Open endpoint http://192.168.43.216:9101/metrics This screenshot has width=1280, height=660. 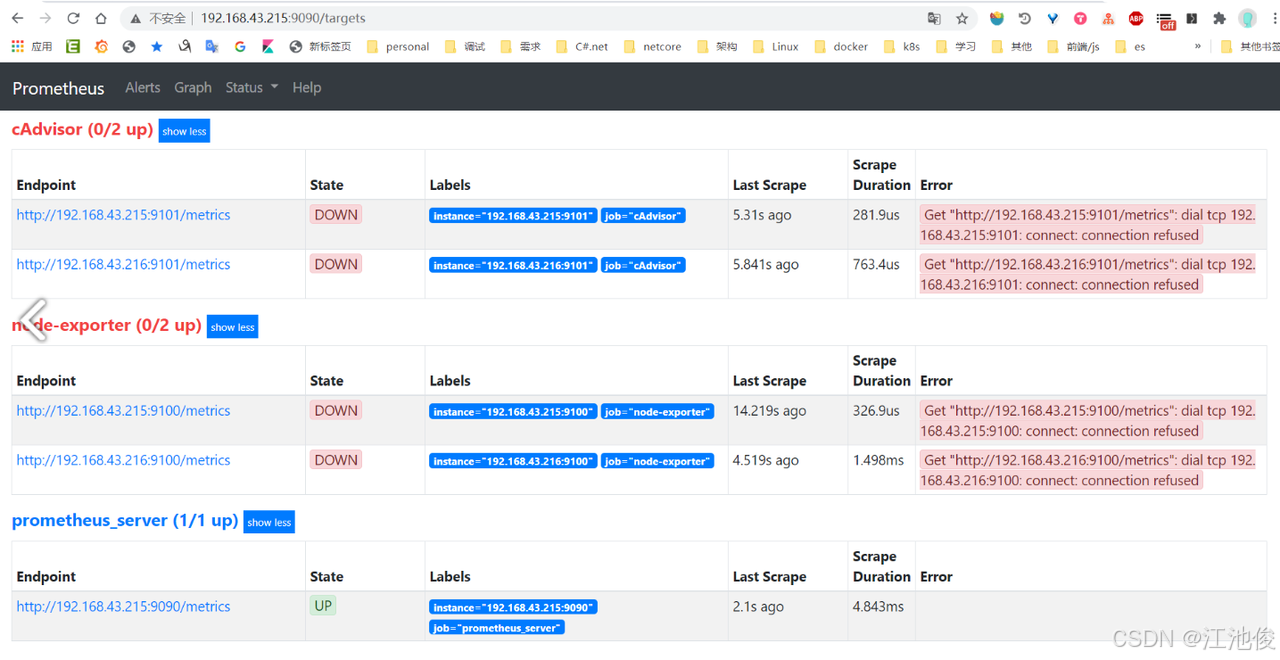coord(123,264)
